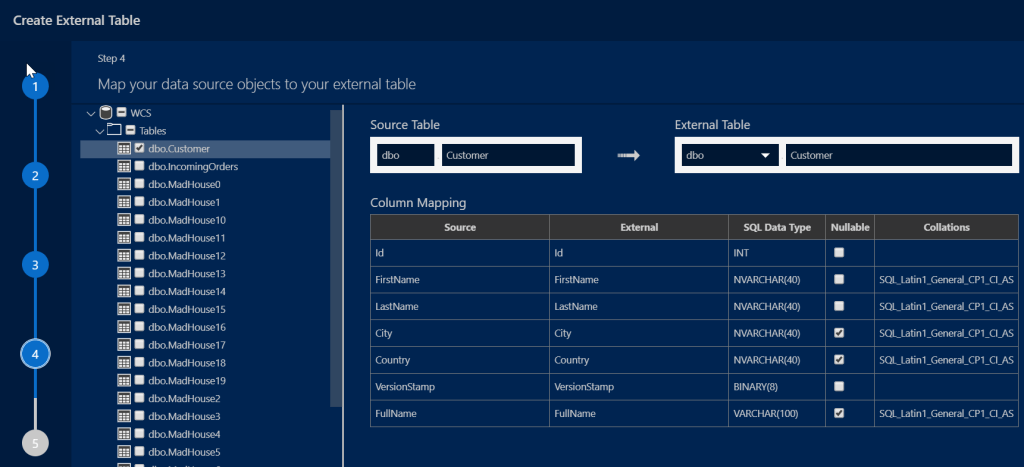Select dbo.MadHouse18 in the tree
The height and width of the screenshot is (467, 1024).
[172, 363]
